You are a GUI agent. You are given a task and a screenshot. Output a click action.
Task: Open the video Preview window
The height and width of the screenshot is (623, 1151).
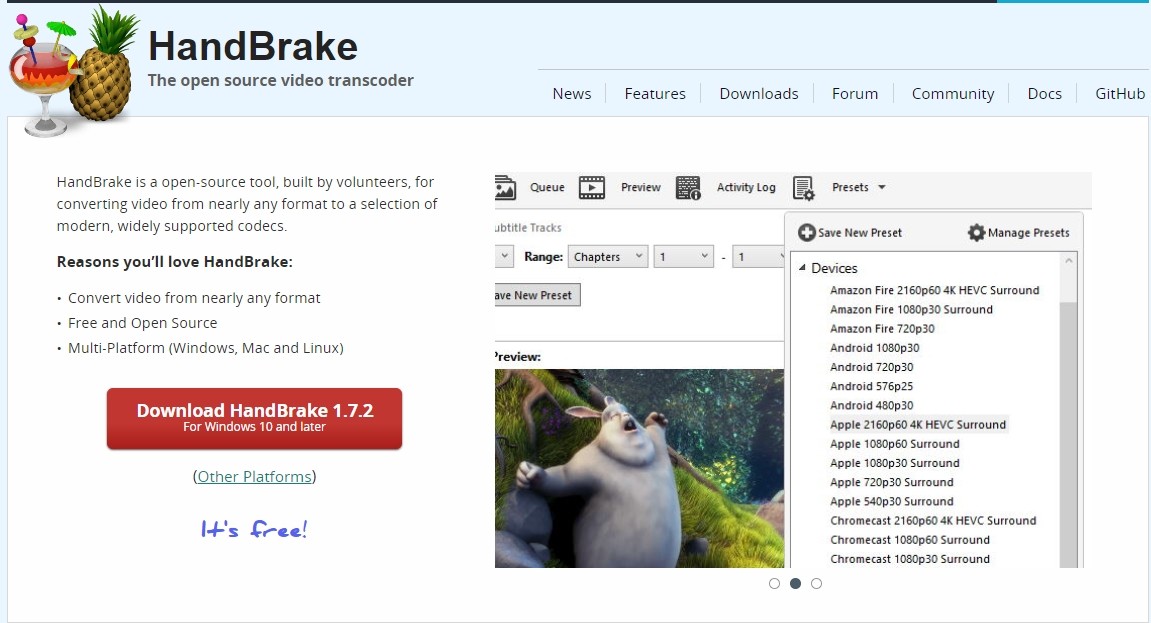pos(639,187)
